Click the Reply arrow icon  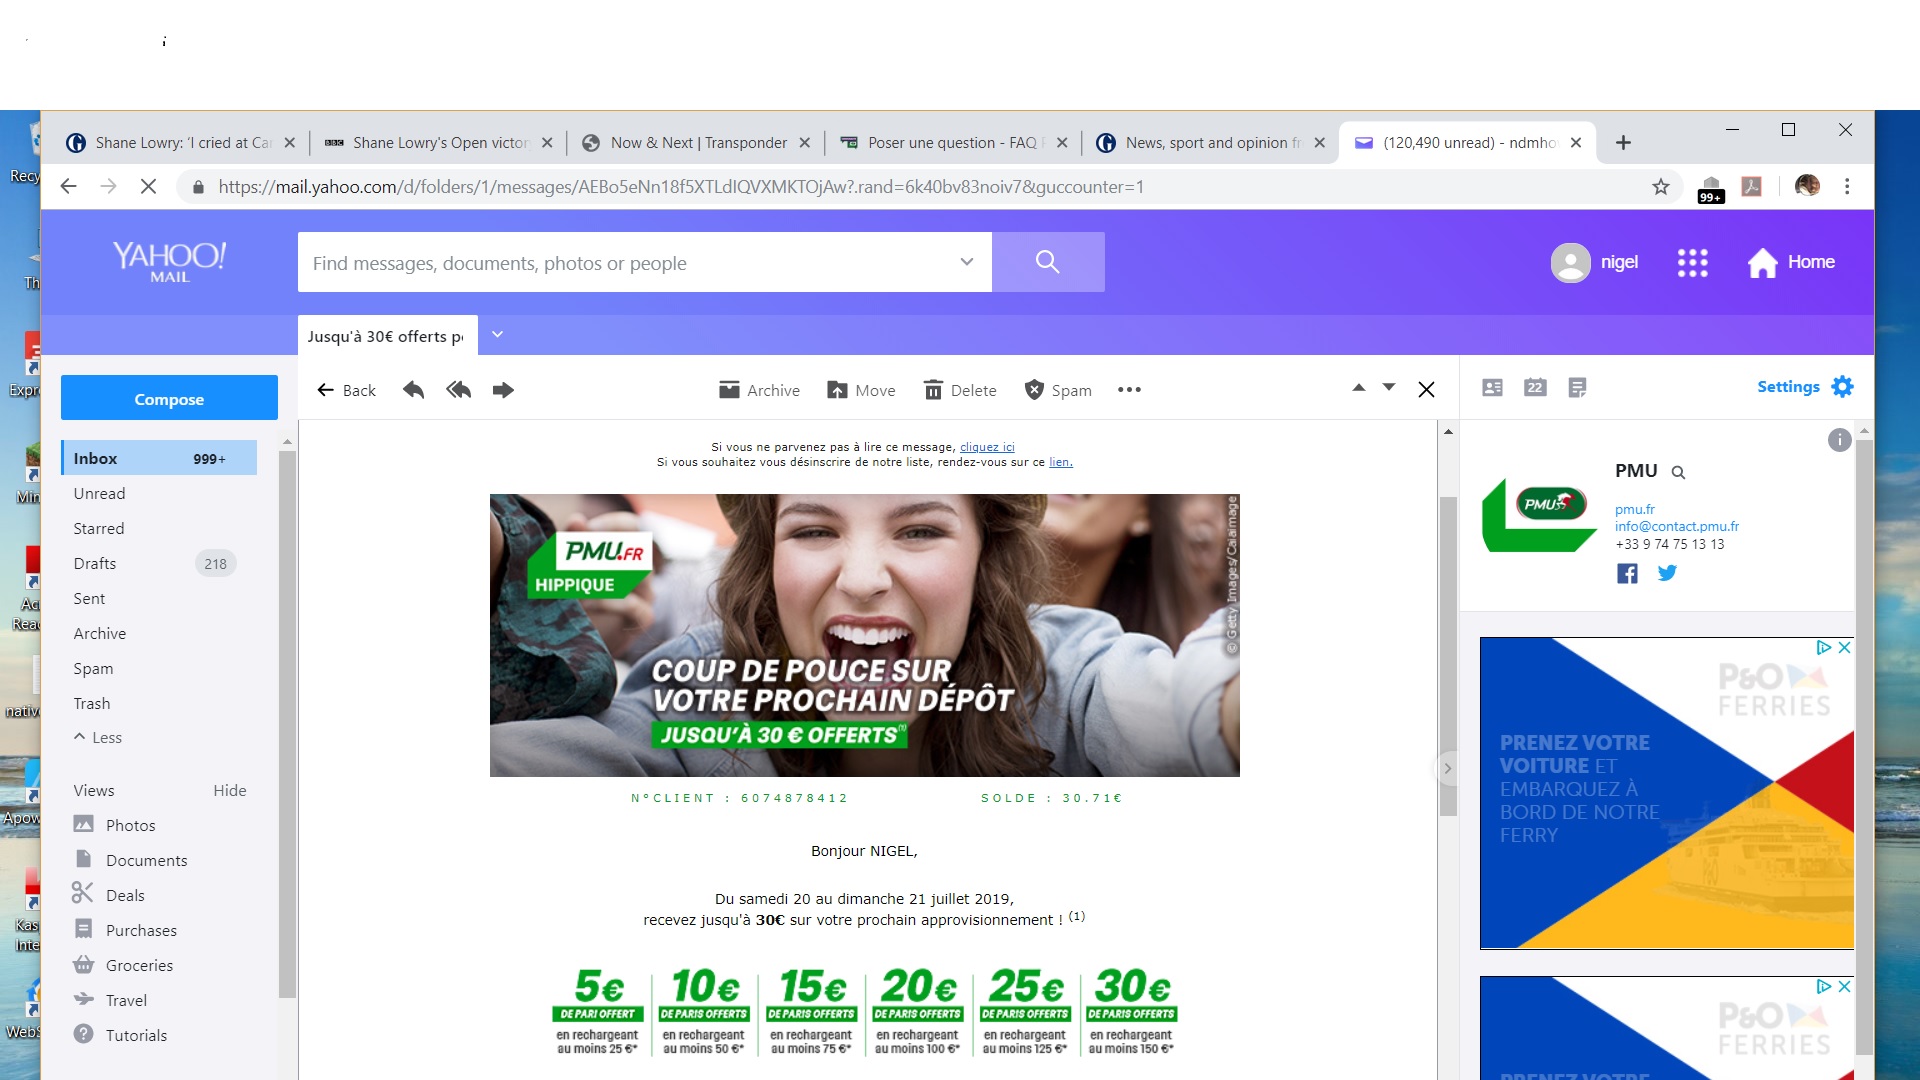coord(413,390)
